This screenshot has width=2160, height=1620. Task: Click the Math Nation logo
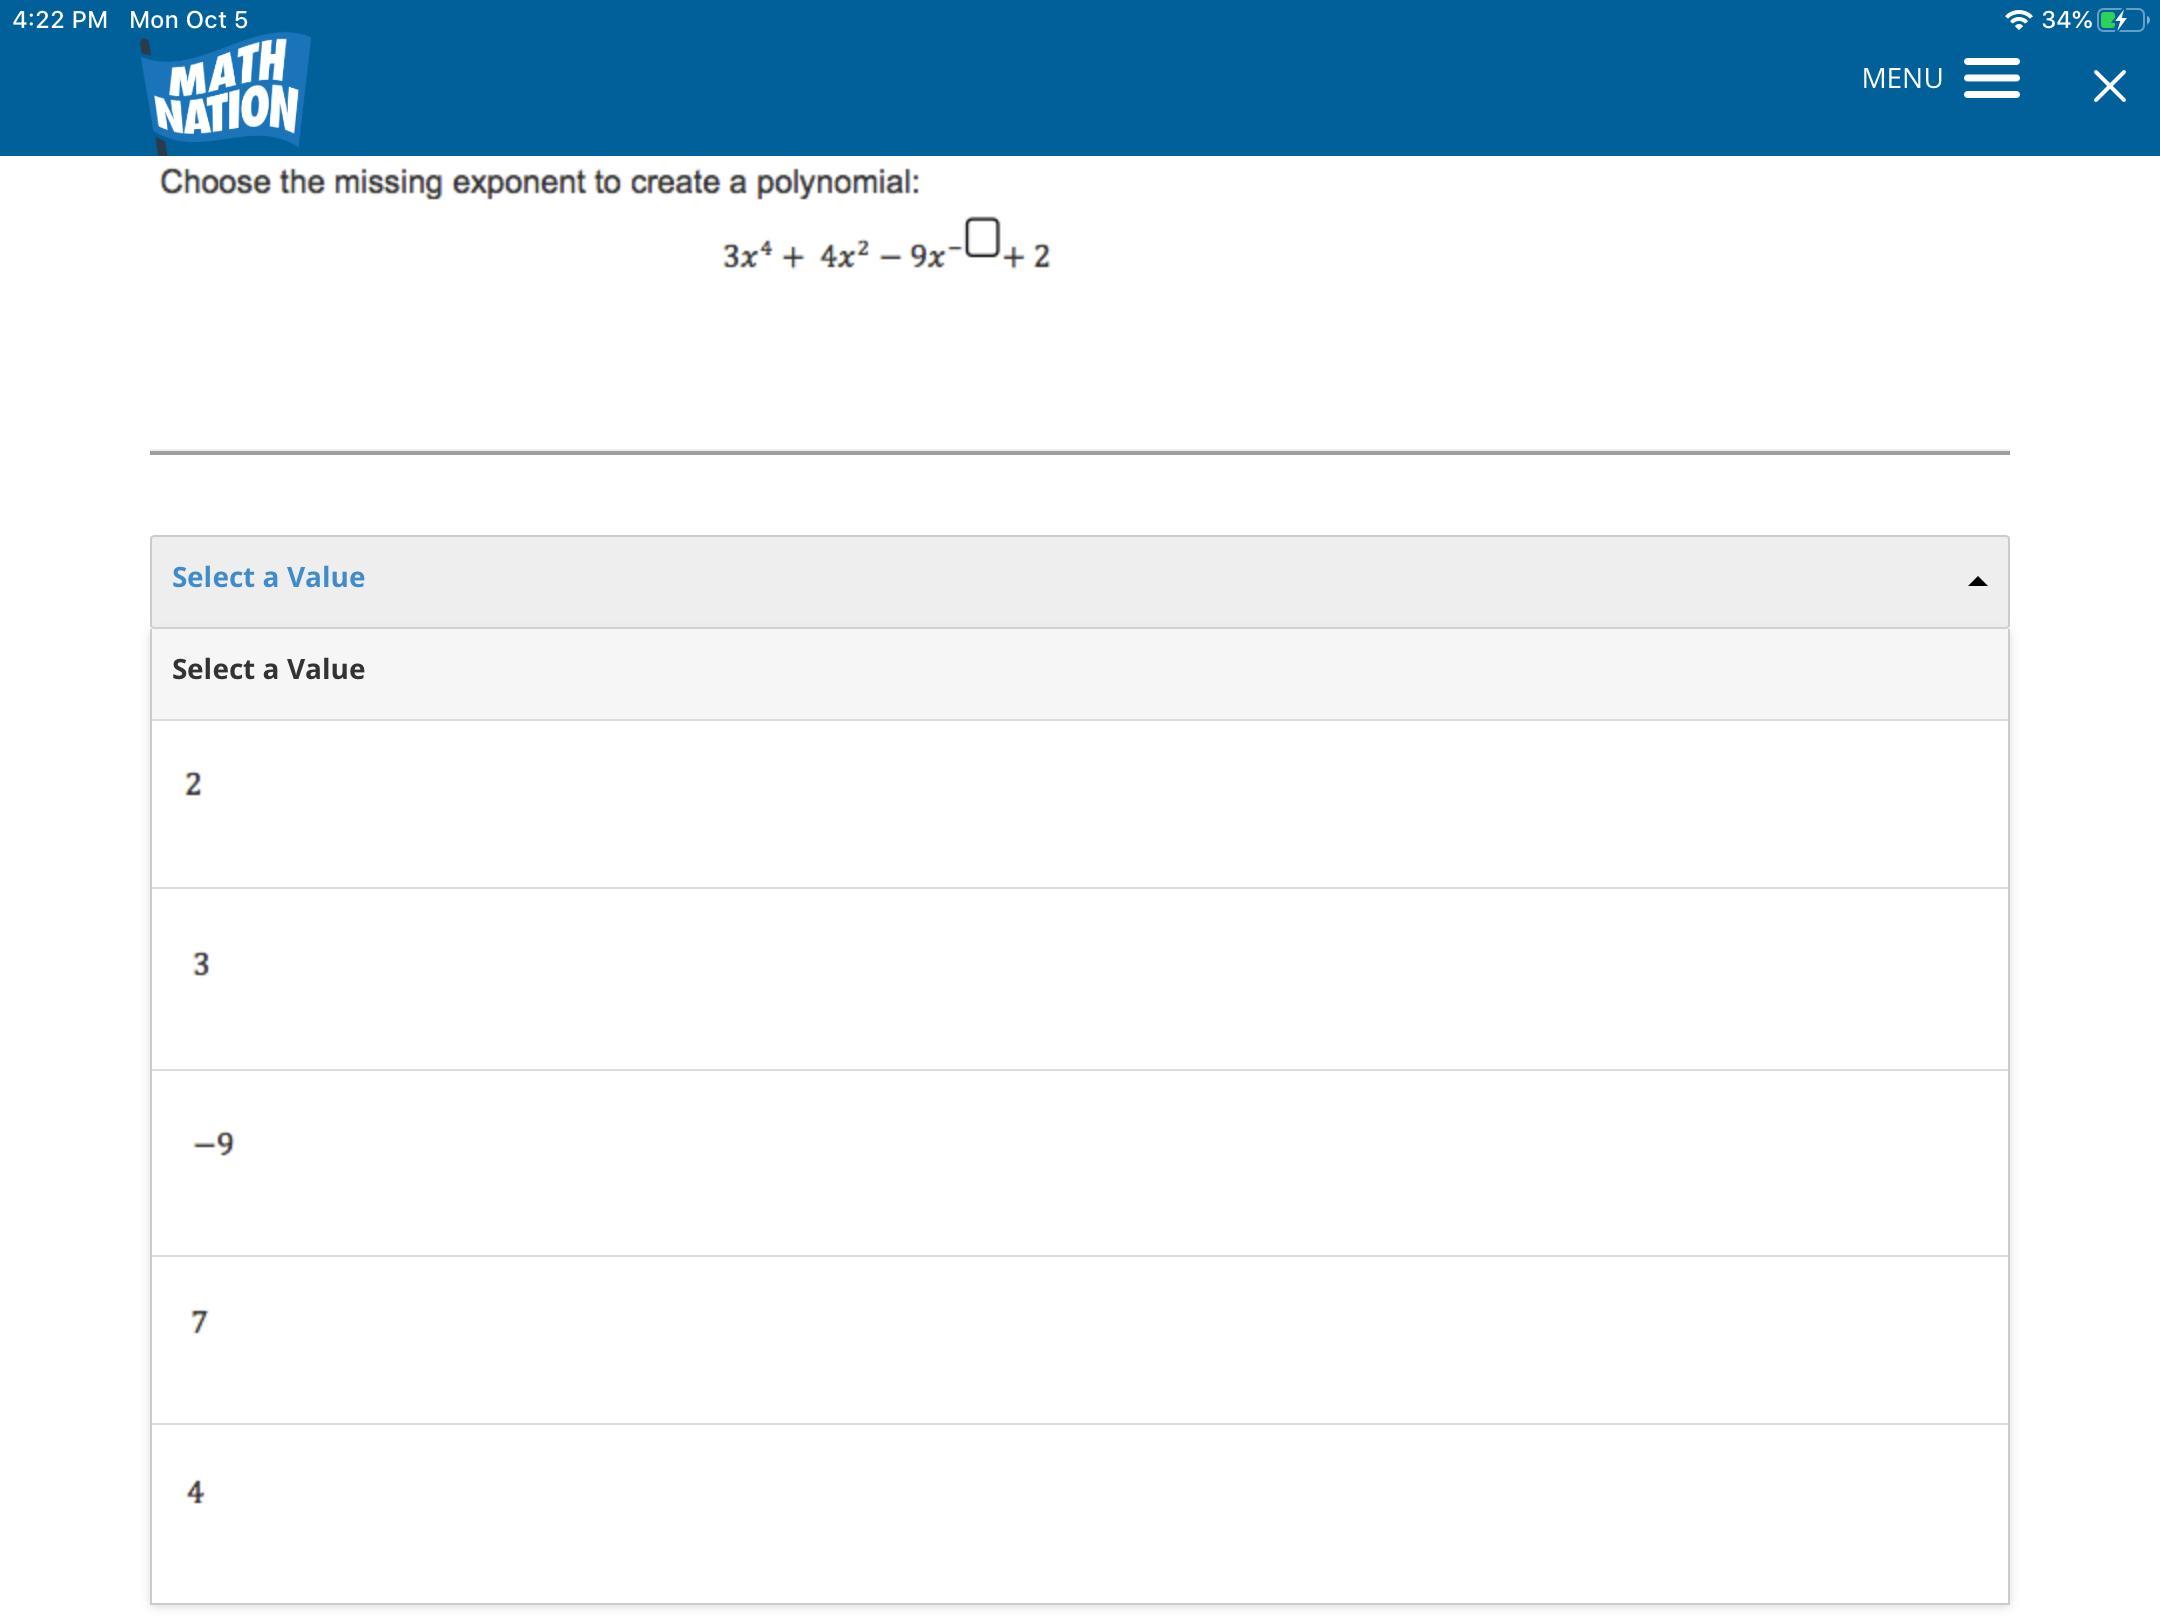pos(228,92)
